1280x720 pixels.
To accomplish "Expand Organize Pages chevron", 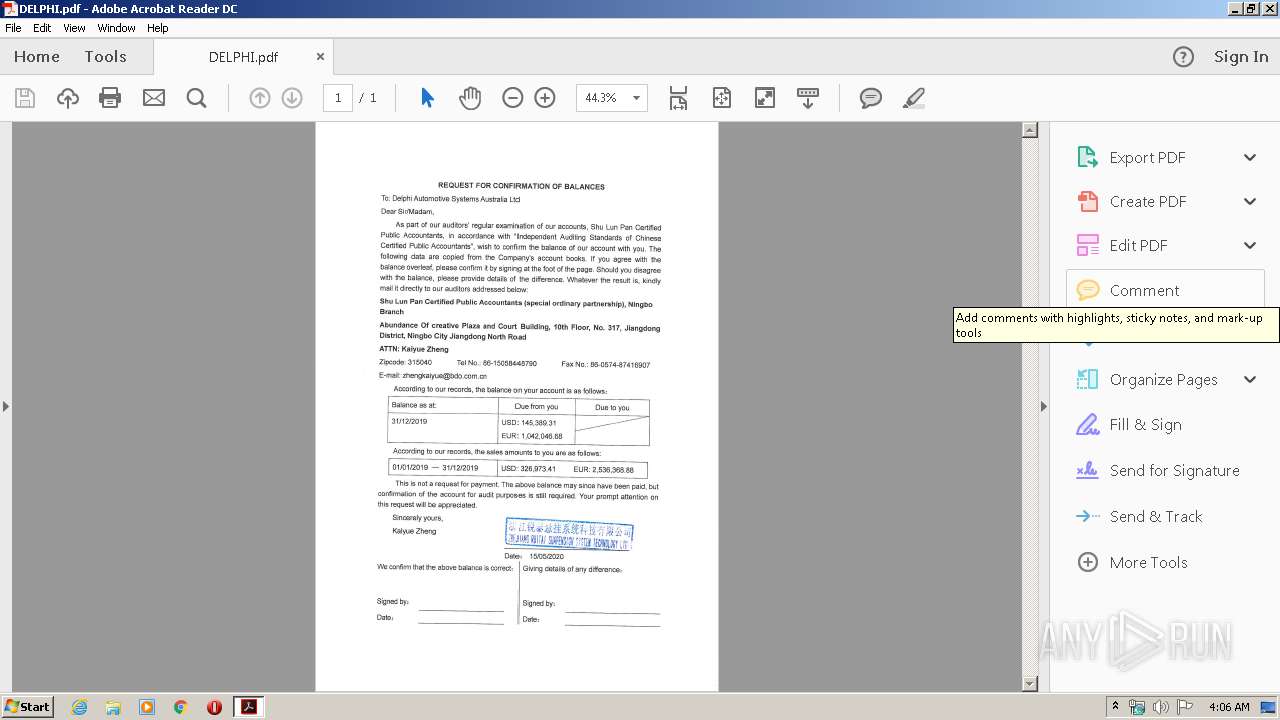I will click(x=1249, y=379).
